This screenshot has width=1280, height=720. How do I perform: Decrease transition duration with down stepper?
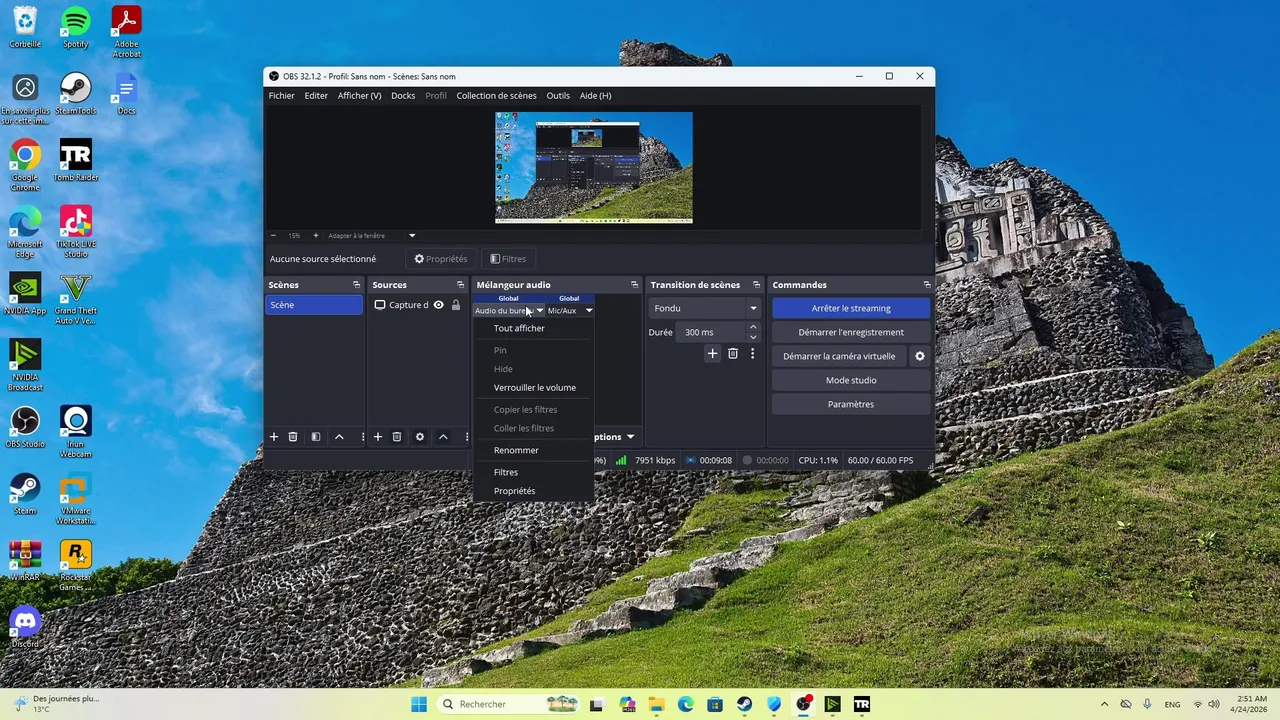pyautogui.click(x=753, y=337)
